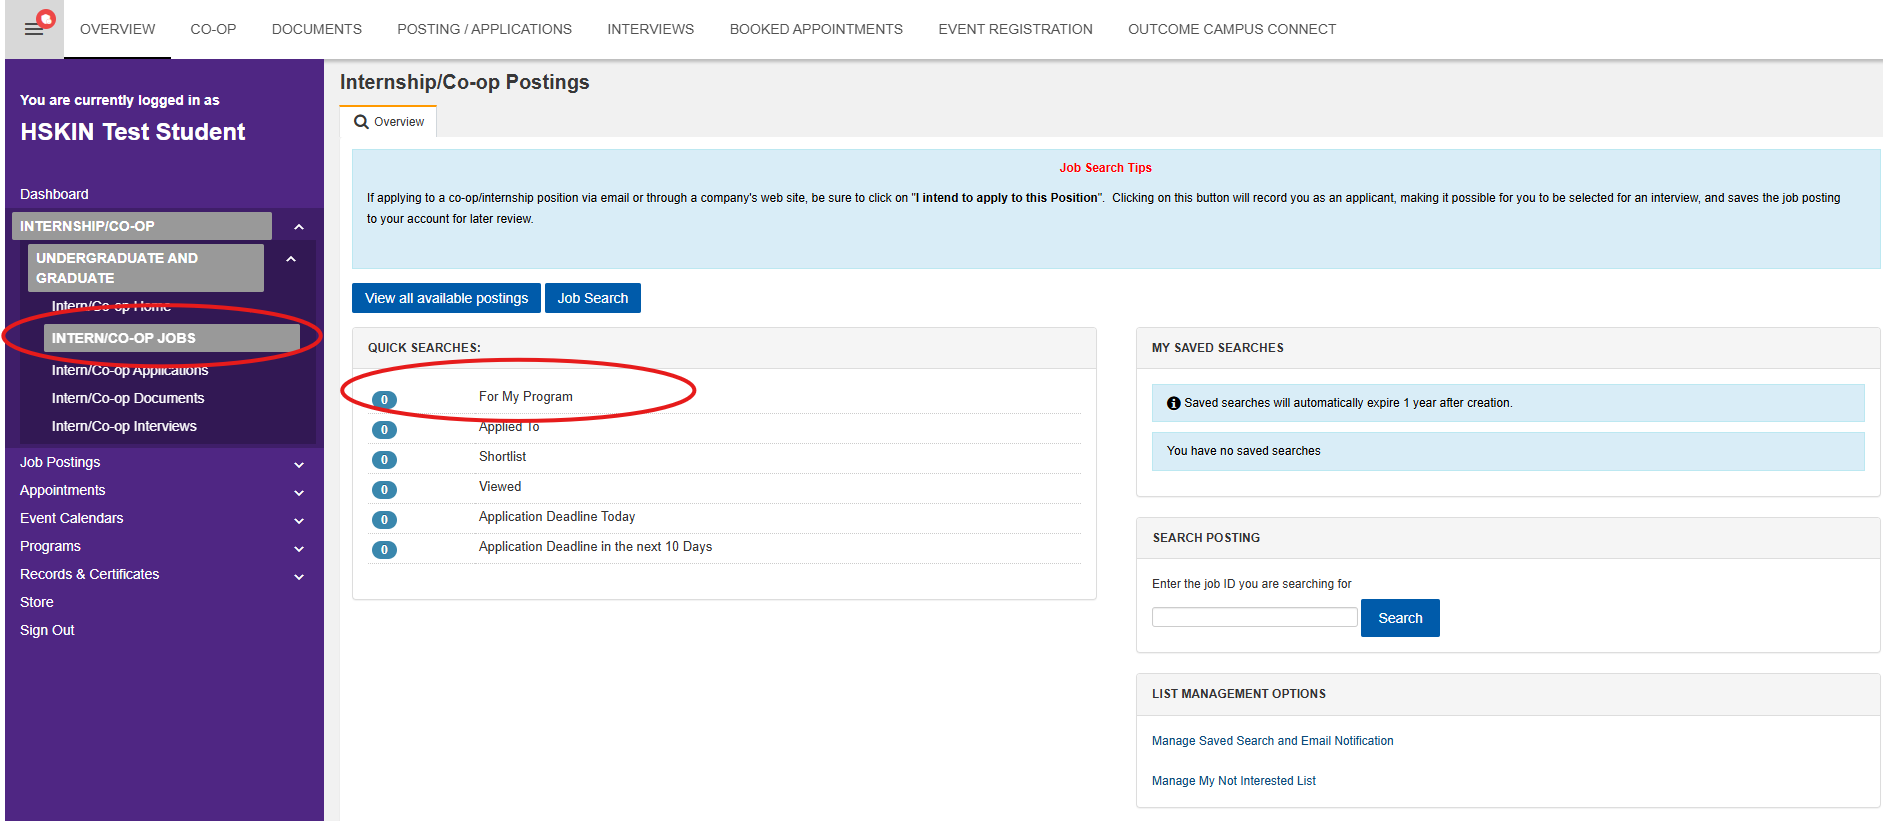Open the Interviews top navigation item
The height and width of the screenshot is (821, 1883).
pyautogui.click(x=650, y=29)
